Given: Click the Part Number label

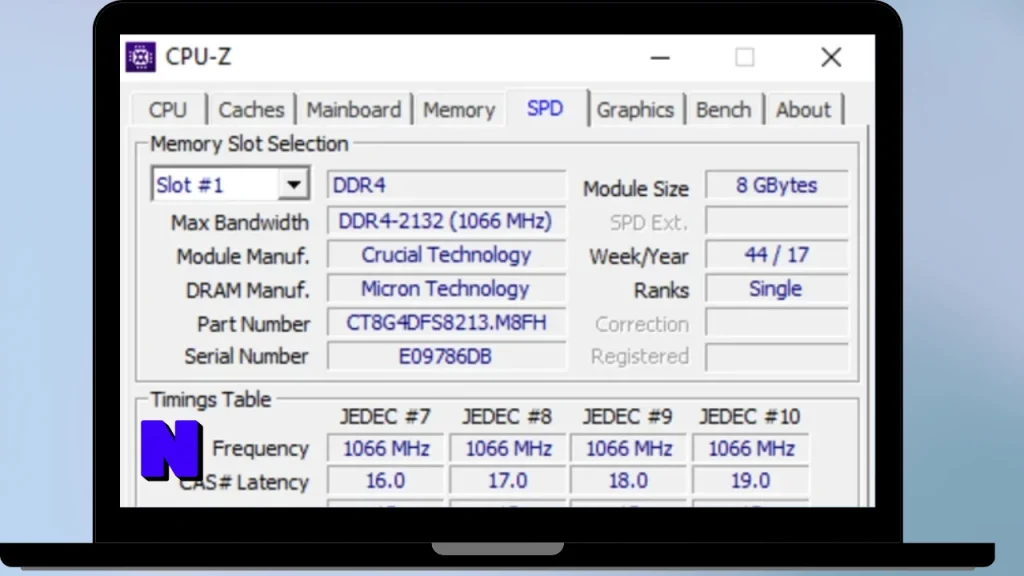Looking at the screenshot, I should tap(253, 324).
